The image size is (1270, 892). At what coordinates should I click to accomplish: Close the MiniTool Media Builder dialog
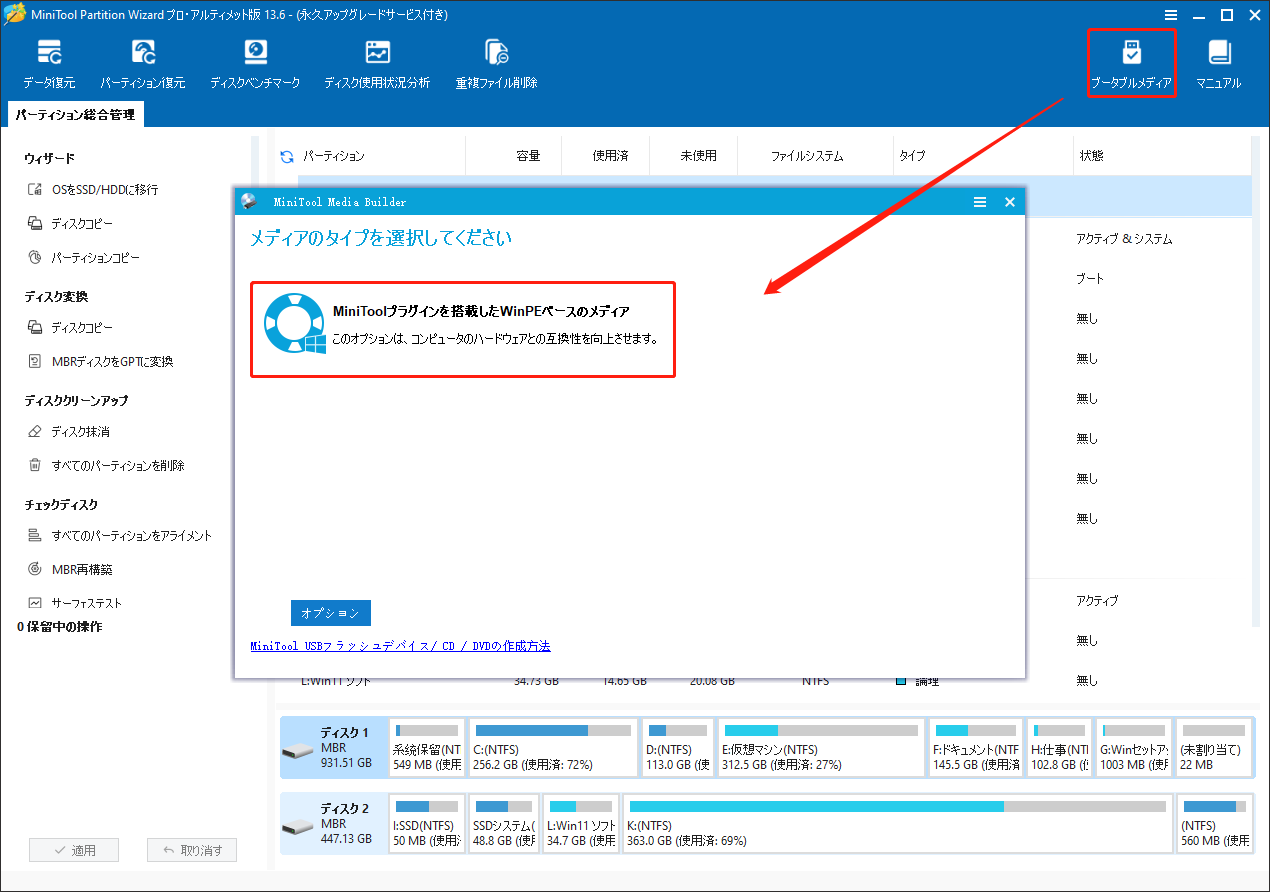tap(1009, 202)
